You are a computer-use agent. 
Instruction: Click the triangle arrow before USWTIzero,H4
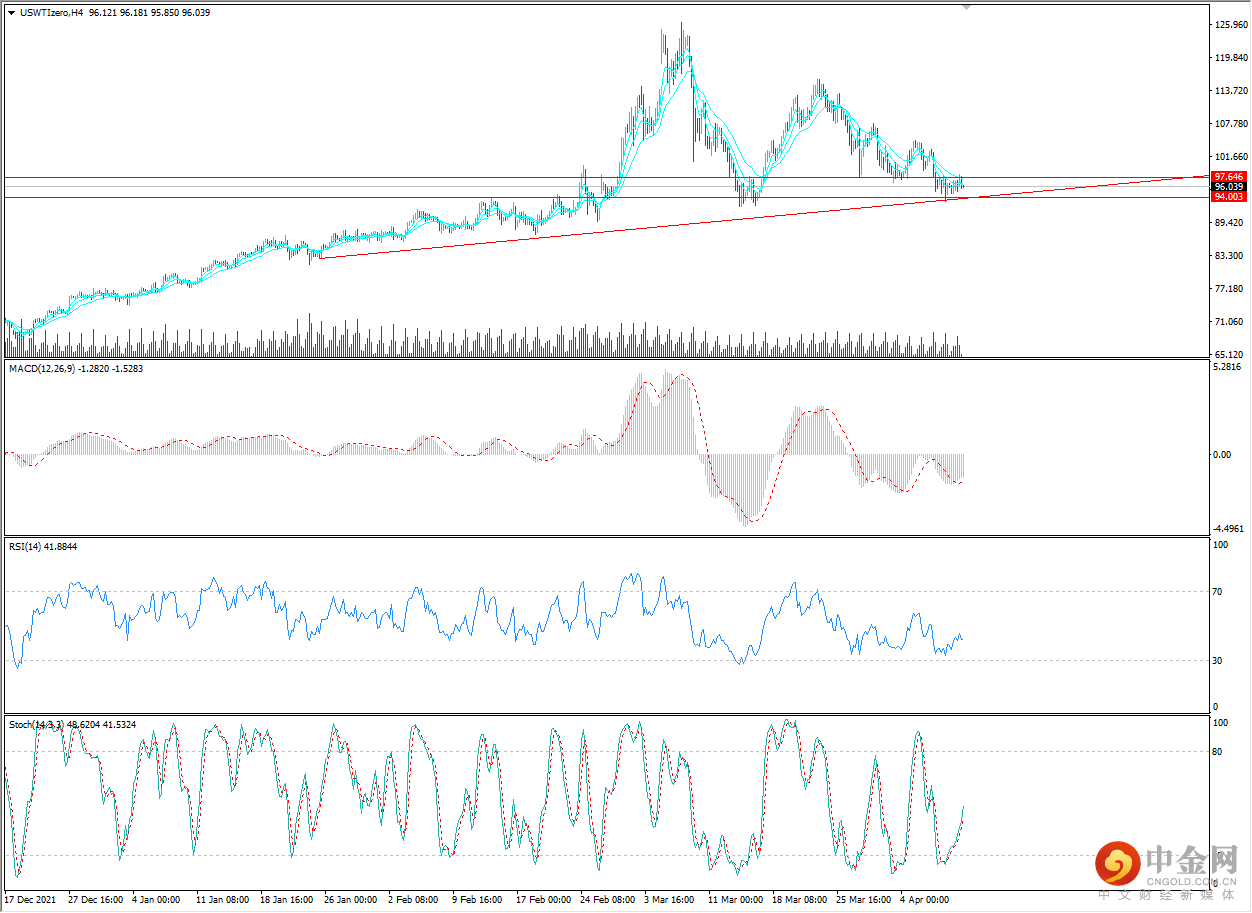point(11,13)
